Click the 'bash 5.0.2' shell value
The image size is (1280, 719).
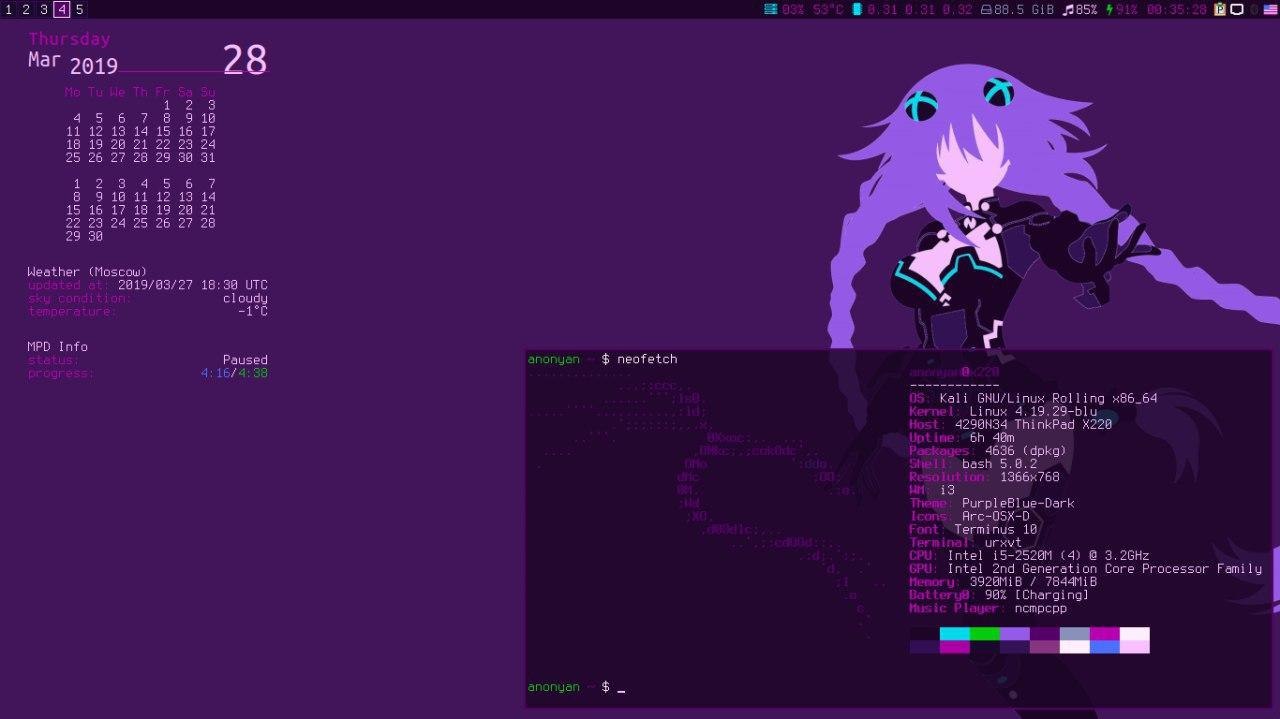[x=999, y=464]
